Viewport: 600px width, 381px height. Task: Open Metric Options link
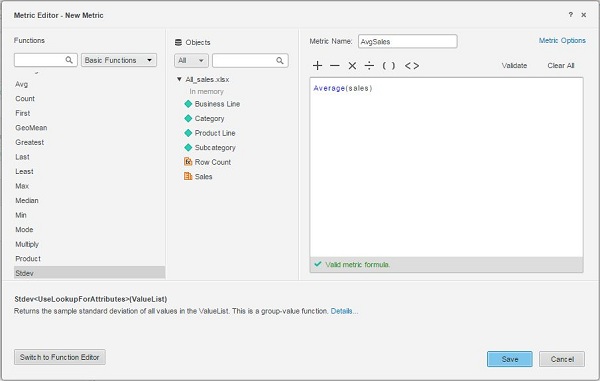click(562, 41)
